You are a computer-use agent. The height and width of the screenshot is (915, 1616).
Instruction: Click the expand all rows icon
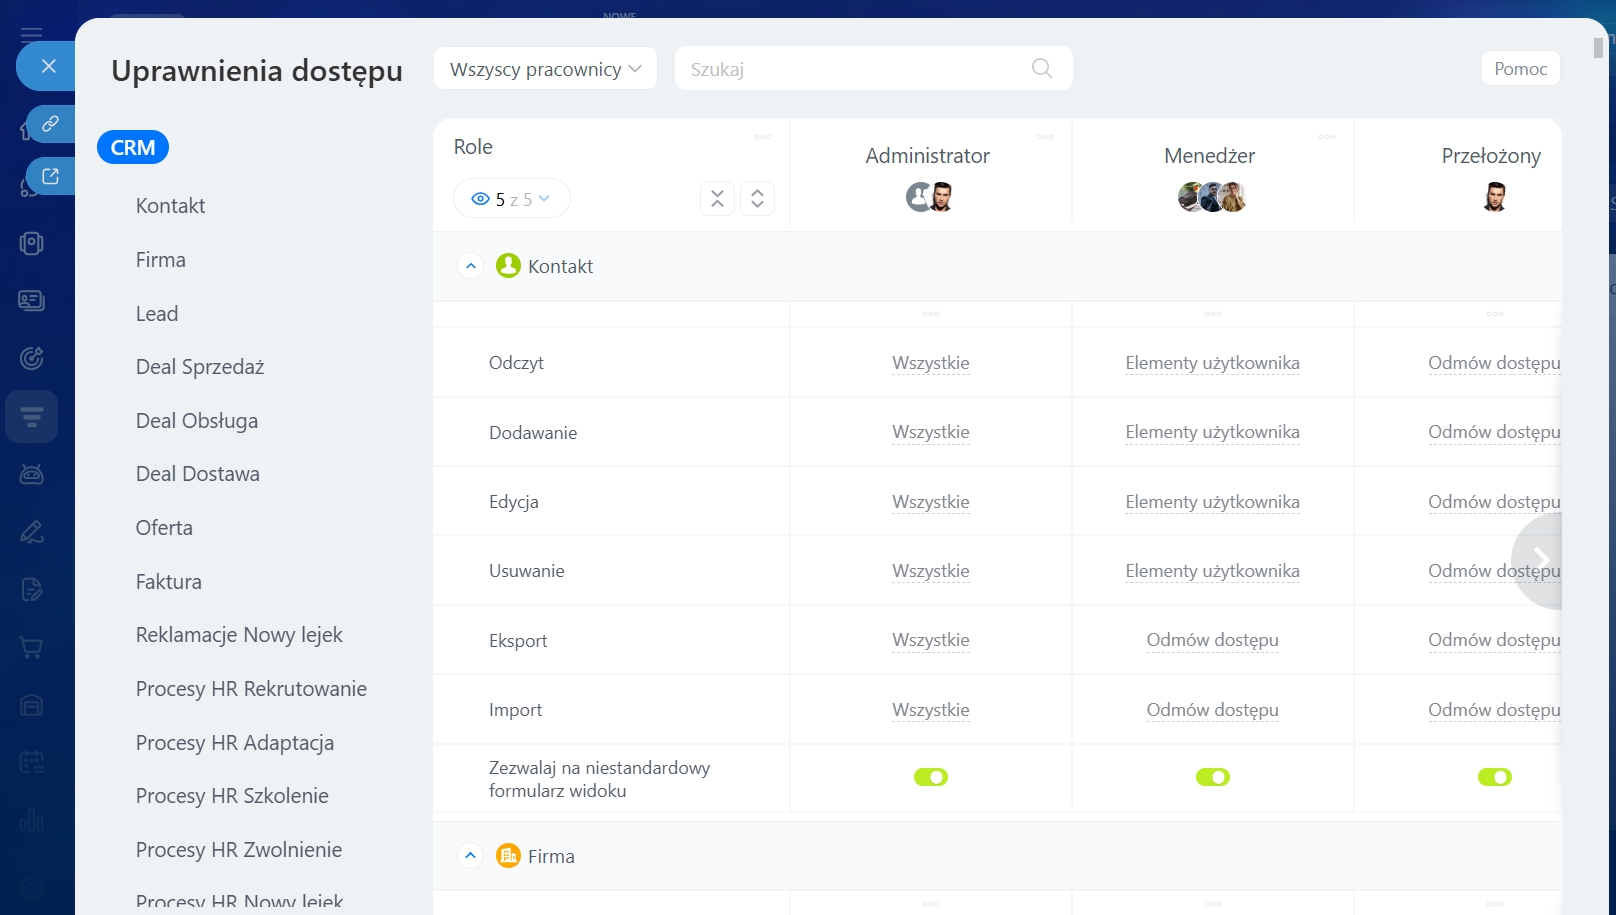757,199
